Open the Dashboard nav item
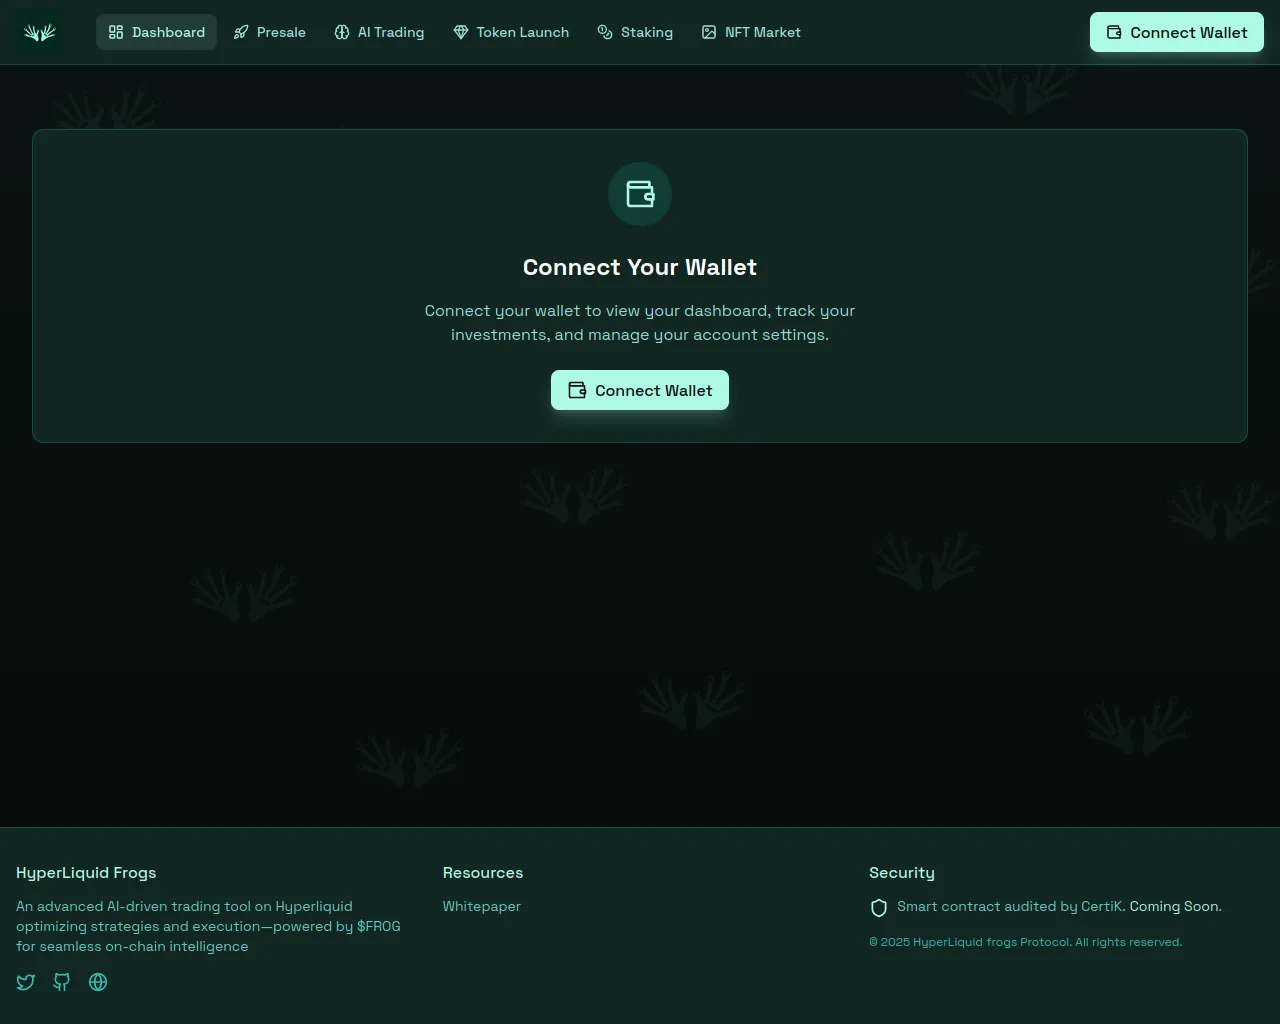1280x1024 pixels. pos(156,32)
